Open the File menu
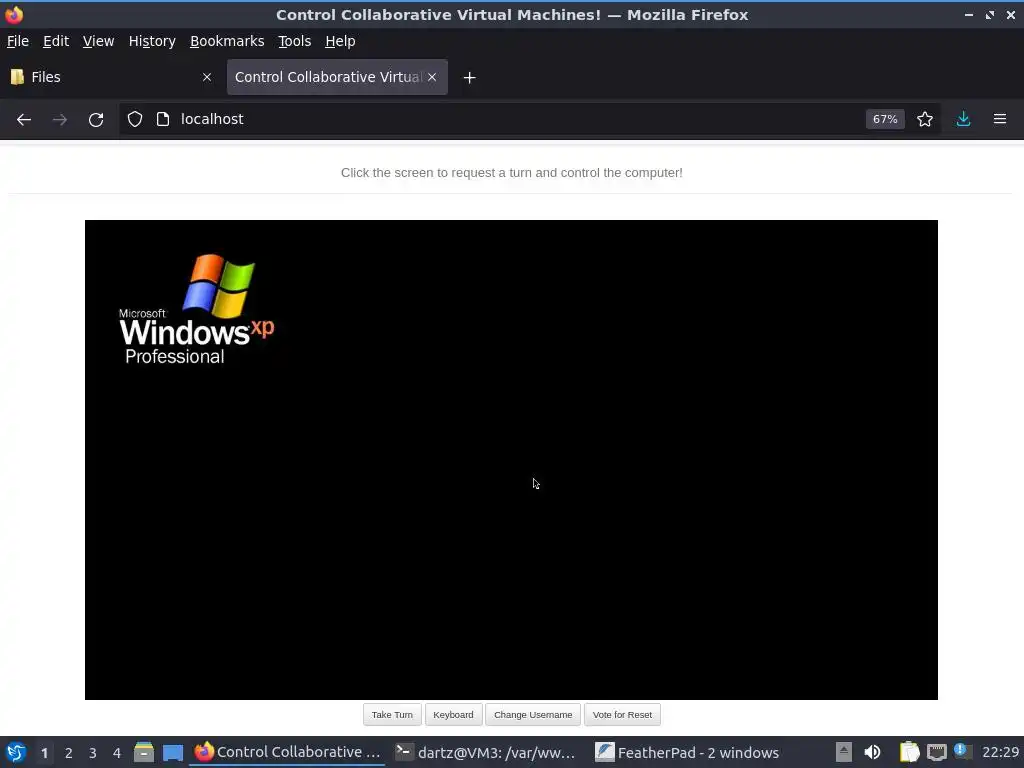 pyautogui.click(x=18, y=41)
